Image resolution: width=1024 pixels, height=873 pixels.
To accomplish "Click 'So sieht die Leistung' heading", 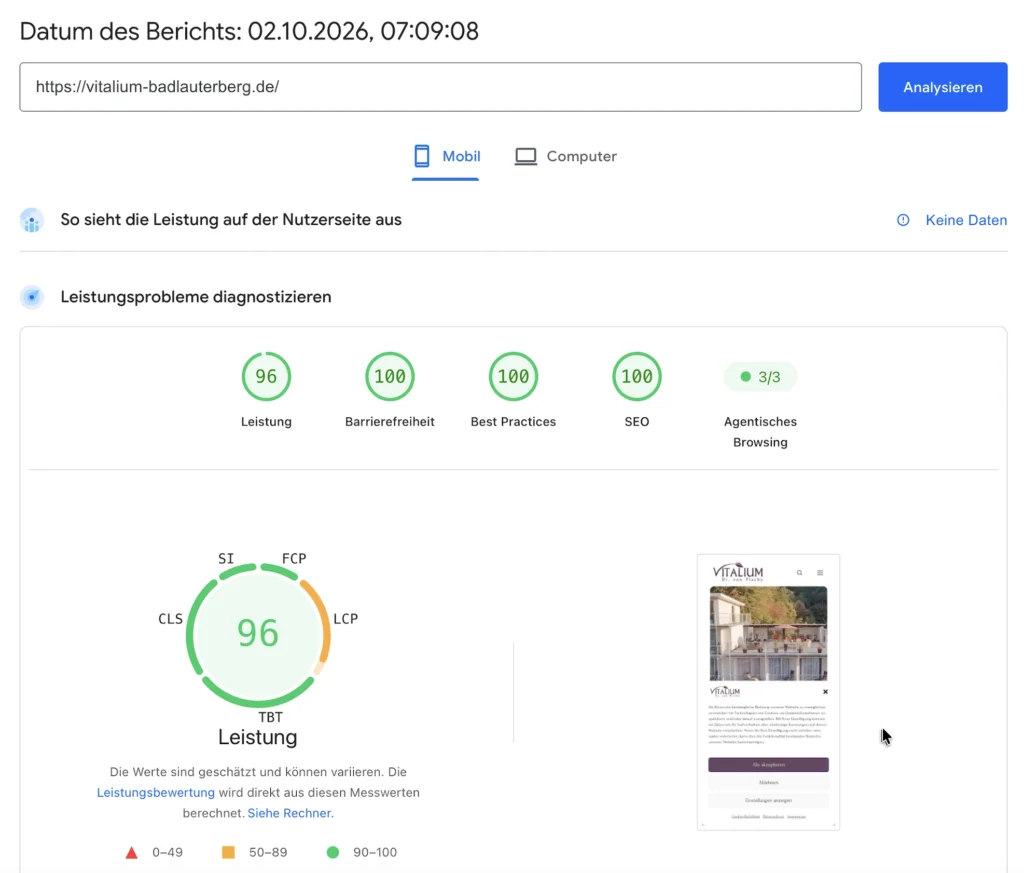I will 231,220.
